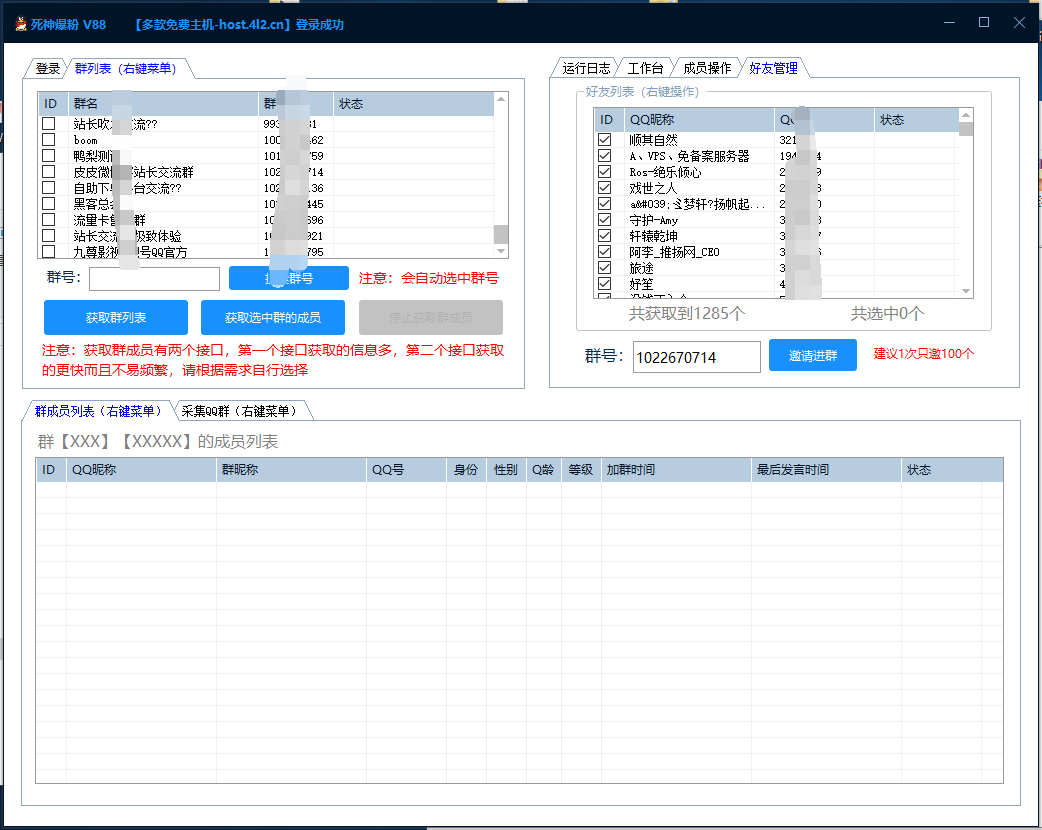The image size is (1042, 830).
Task: Click the 获取群列表 button
Action: coord(116,317)
